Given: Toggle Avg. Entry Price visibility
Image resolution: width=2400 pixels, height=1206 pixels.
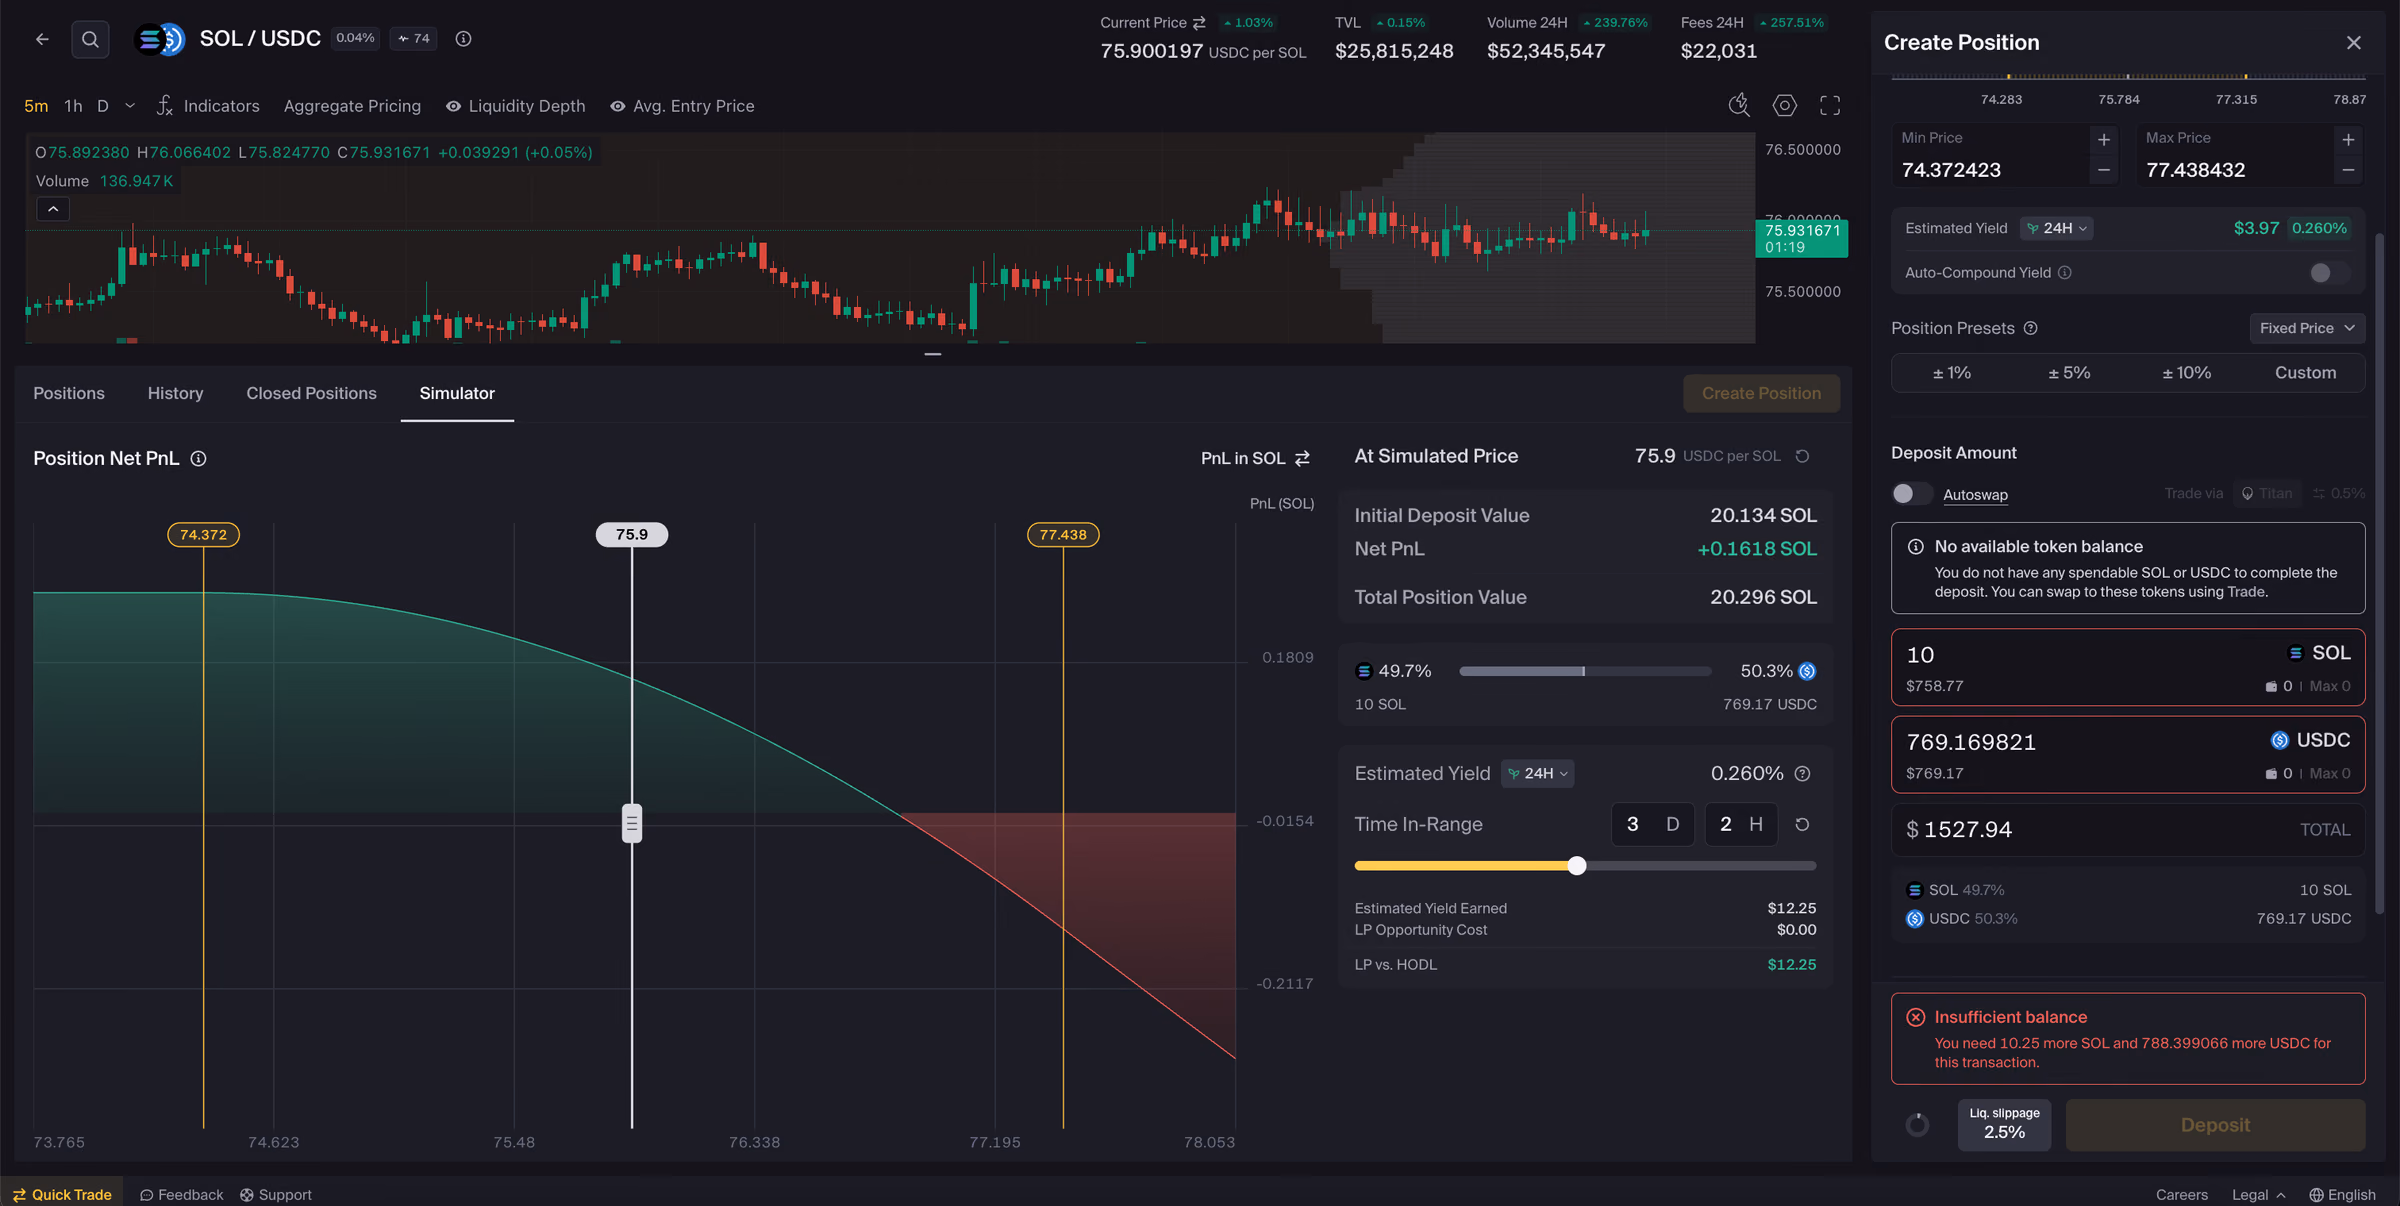Looking at the screenshot, I should click(682, 106).
